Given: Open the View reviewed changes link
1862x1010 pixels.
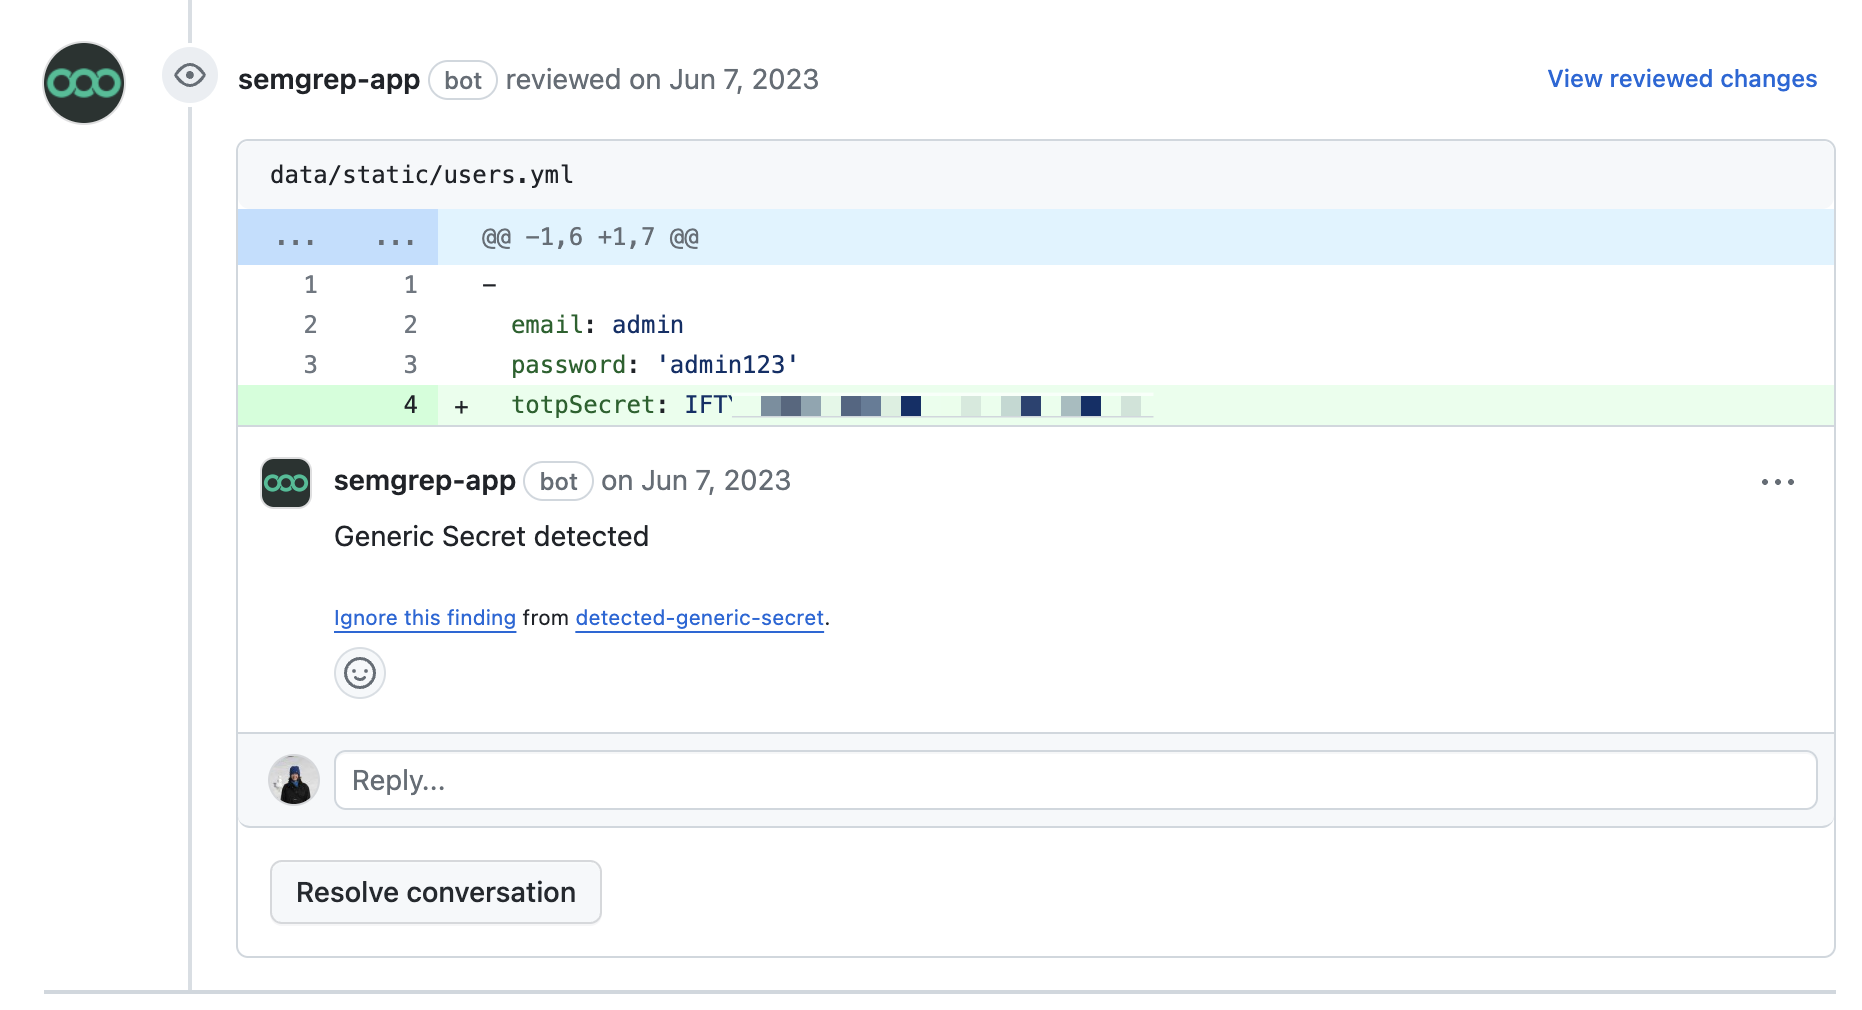Looking at the screenshot, I should [1681, 78].
